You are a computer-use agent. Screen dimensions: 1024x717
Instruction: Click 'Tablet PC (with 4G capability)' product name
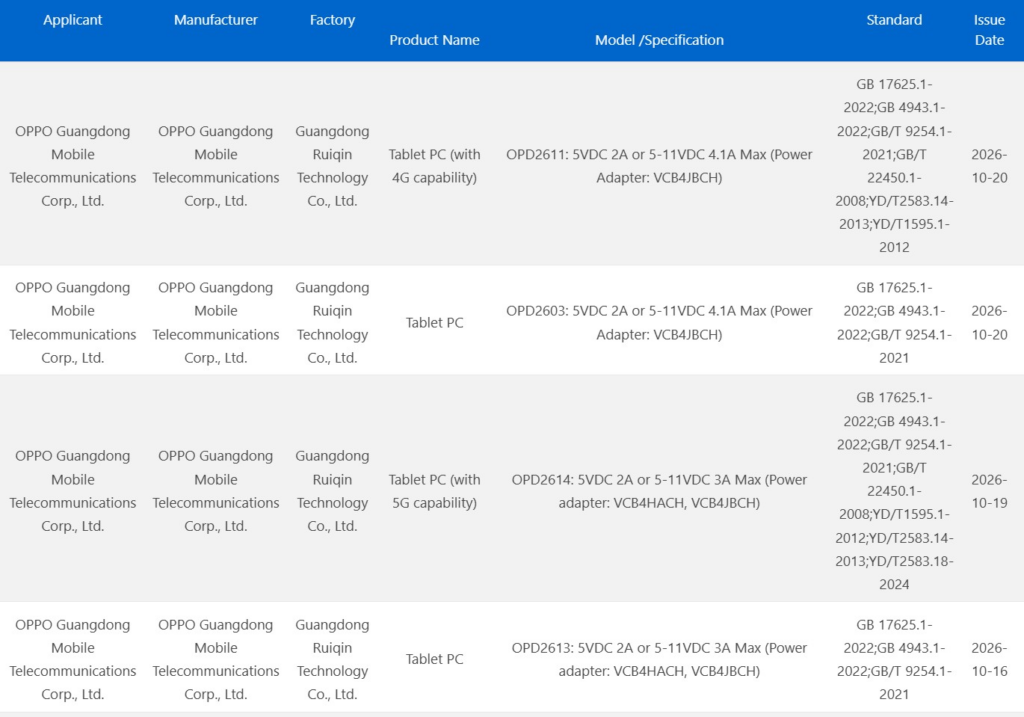coord(434,166)
